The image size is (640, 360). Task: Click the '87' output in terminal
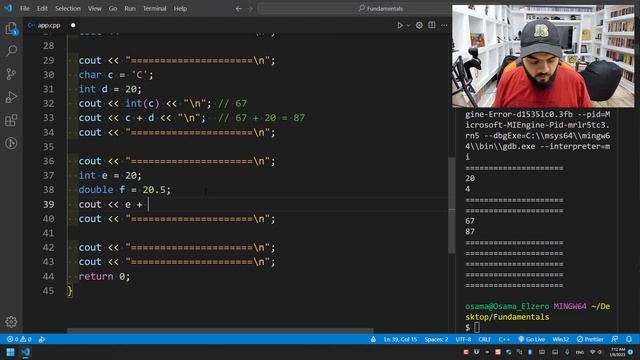(x=470, y=232)
